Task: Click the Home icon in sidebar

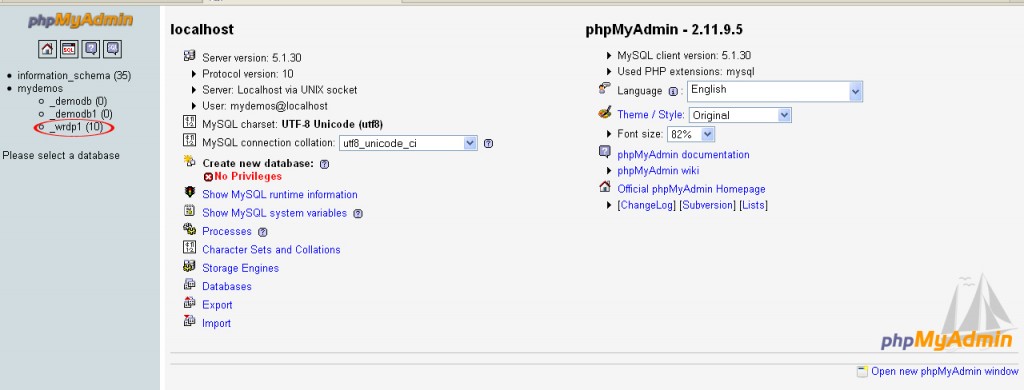Action: [x=47, y=49]
